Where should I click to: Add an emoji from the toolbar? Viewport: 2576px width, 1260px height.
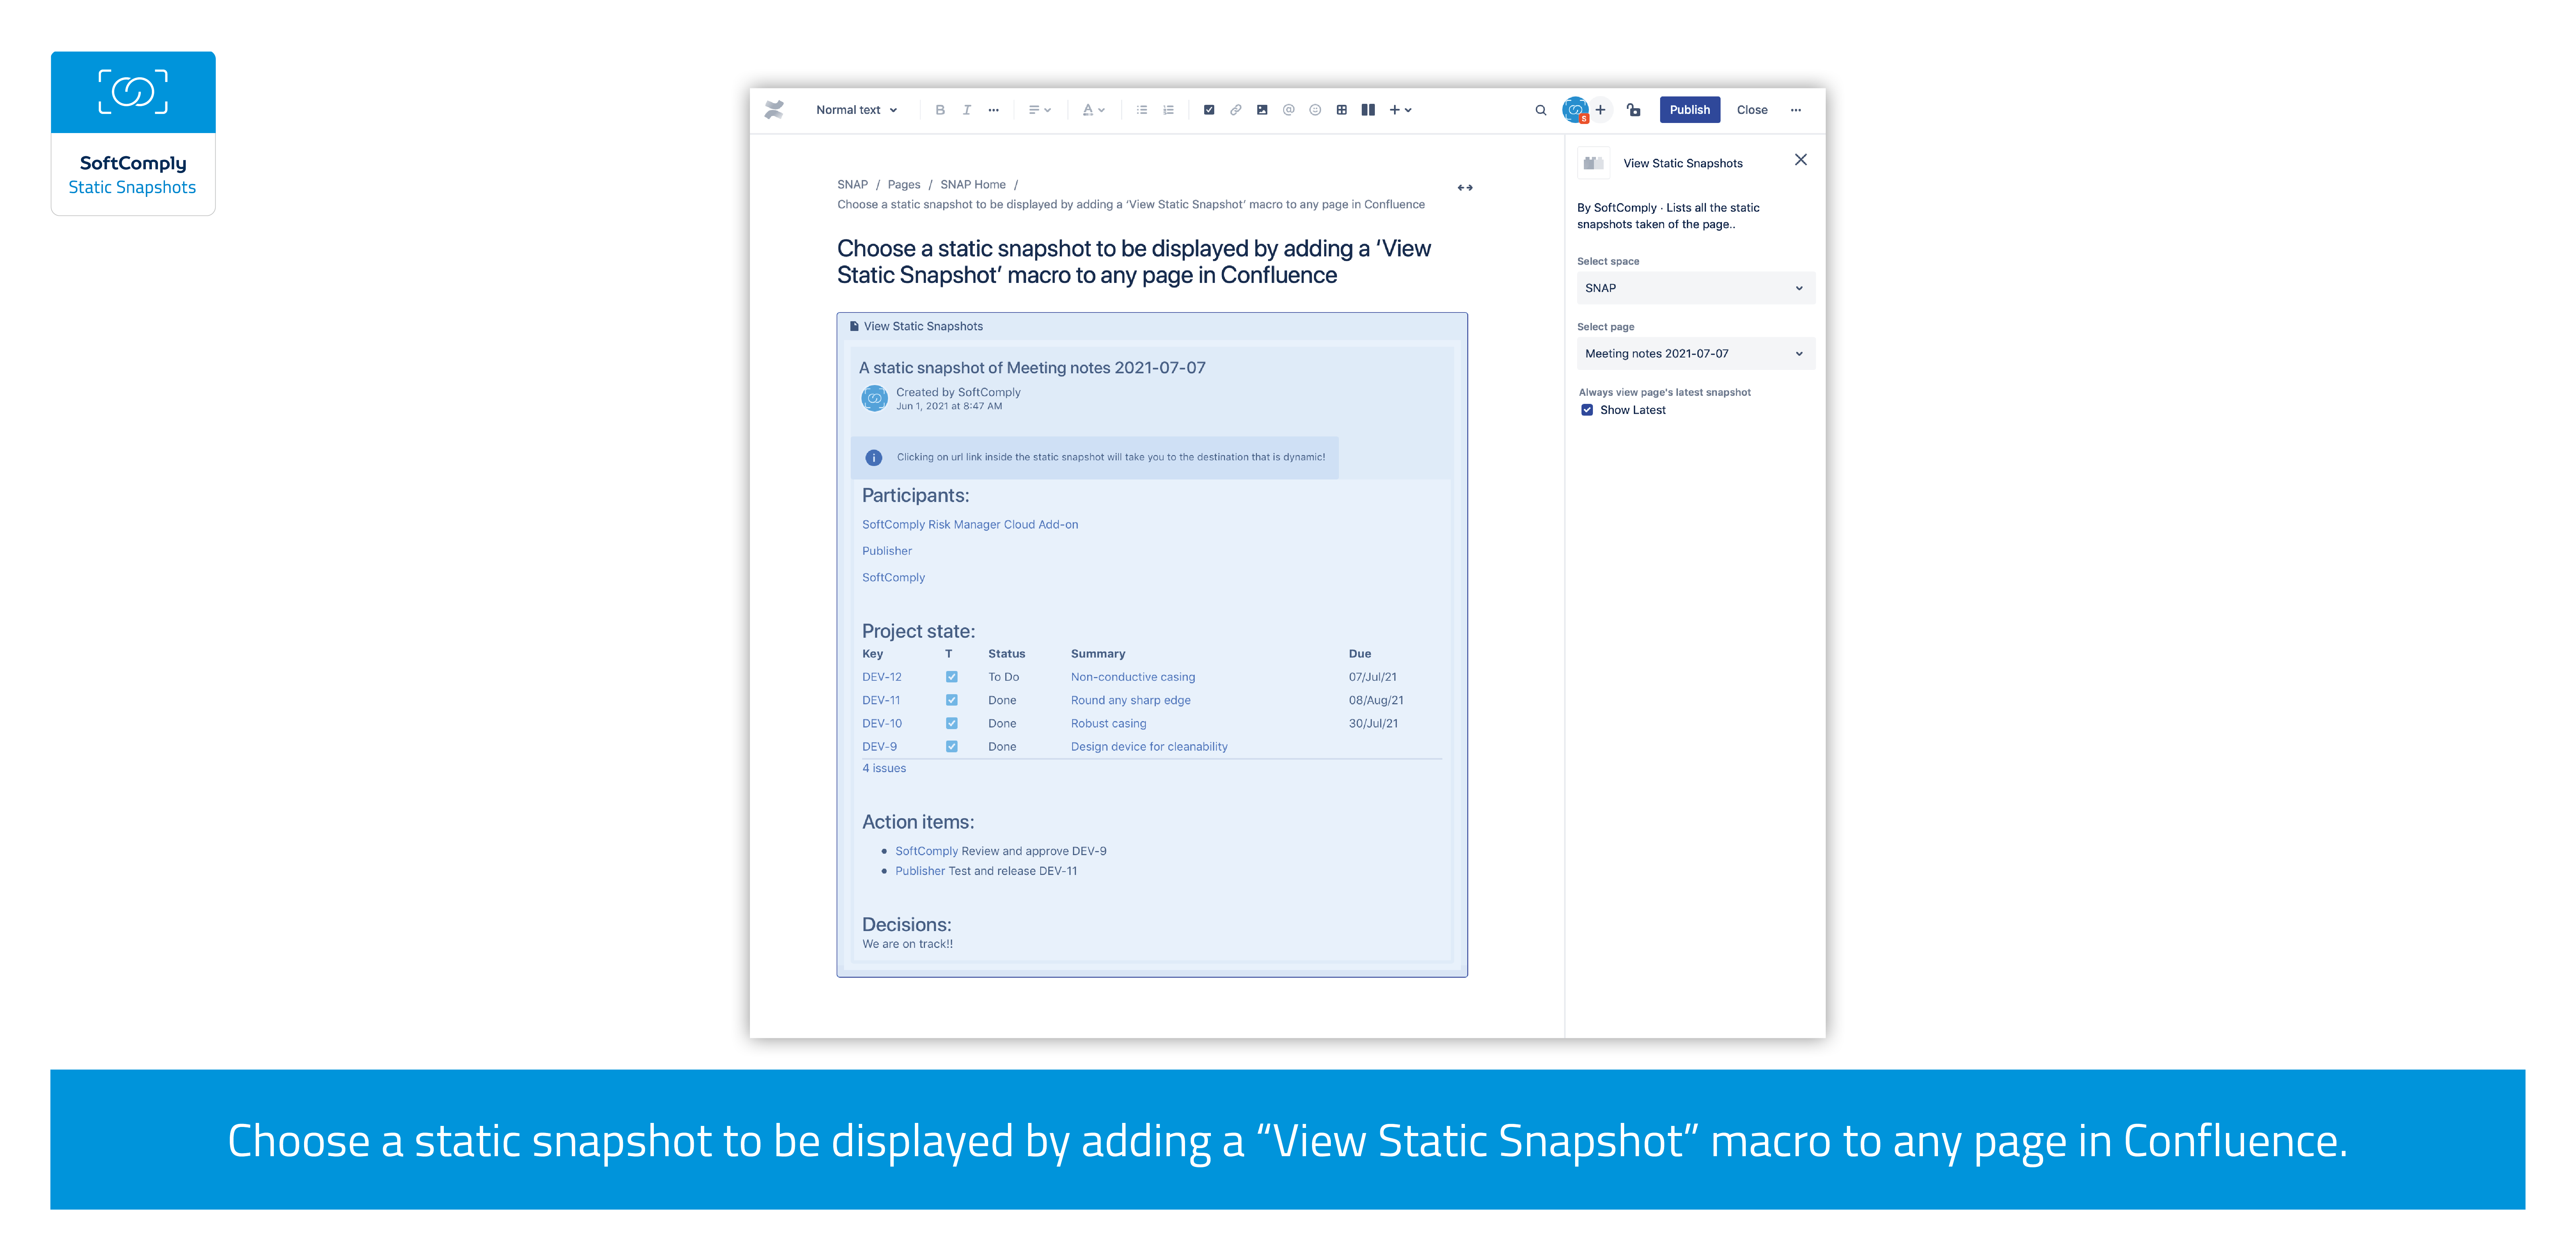tap(1315, 110)
